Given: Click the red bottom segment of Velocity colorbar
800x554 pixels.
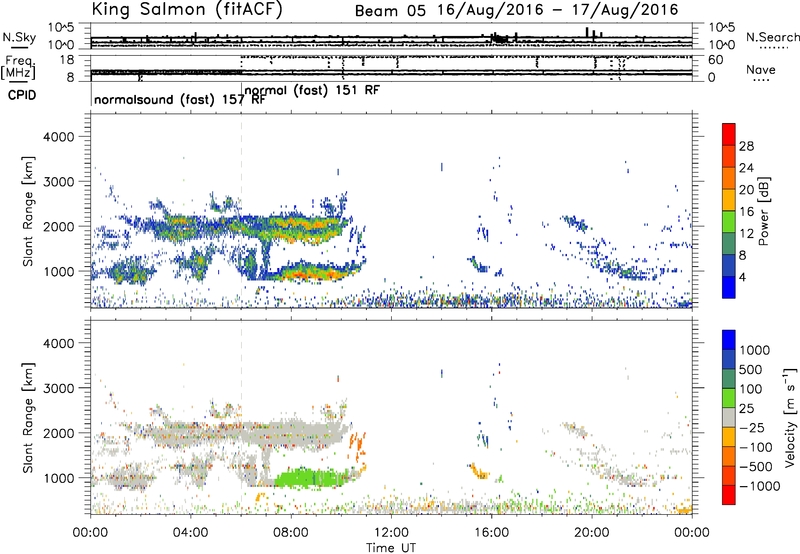Looking at the screenshot, I should [729, 495].
